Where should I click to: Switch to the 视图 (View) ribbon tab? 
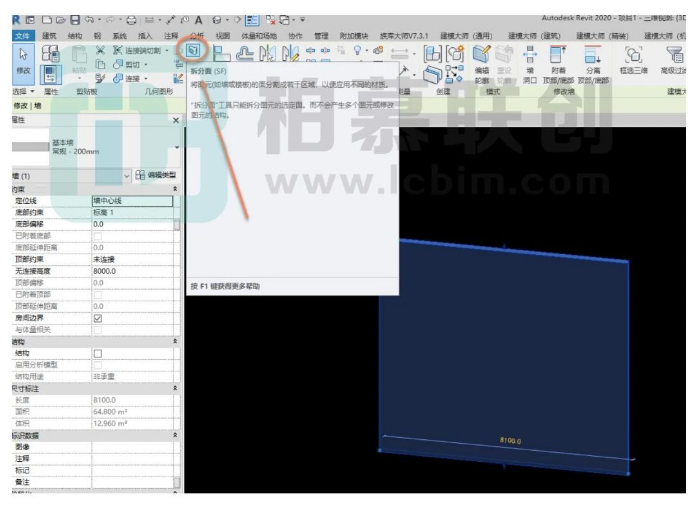(223, 36)
